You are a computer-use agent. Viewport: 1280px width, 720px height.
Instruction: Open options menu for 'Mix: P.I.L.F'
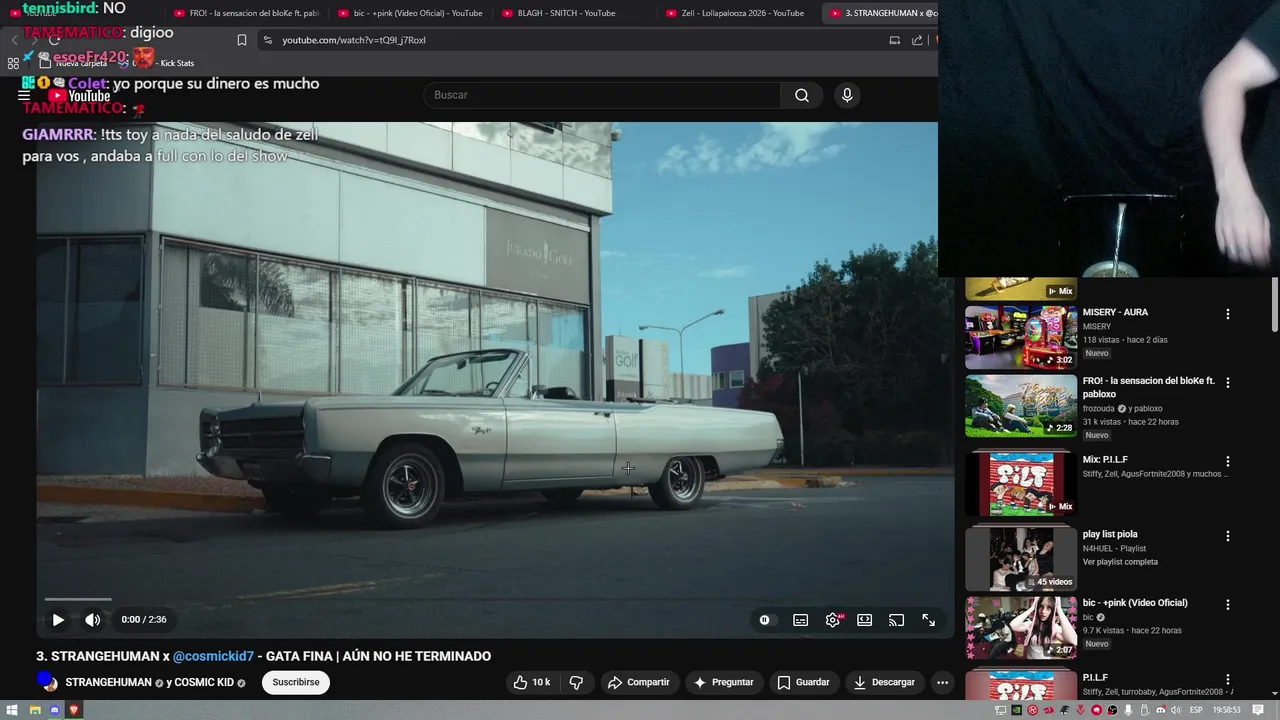[1227, 461]
